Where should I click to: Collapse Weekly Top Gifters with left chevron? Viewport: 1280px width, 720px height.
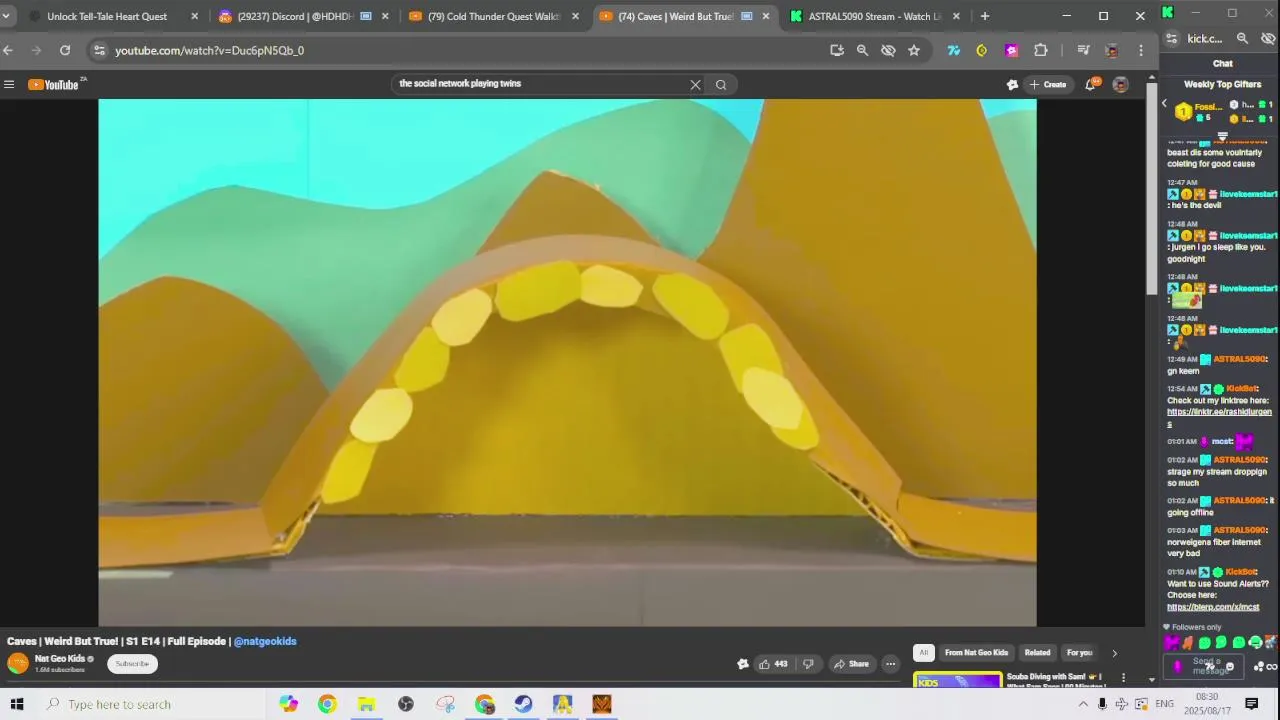1164,104
